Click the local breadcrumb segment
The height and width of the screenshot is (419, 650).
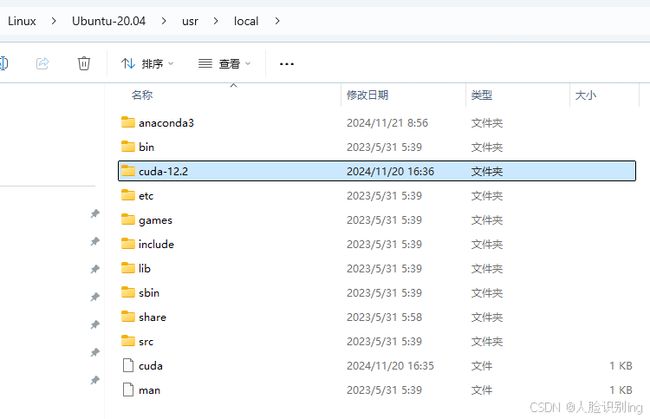pos(246,21)
